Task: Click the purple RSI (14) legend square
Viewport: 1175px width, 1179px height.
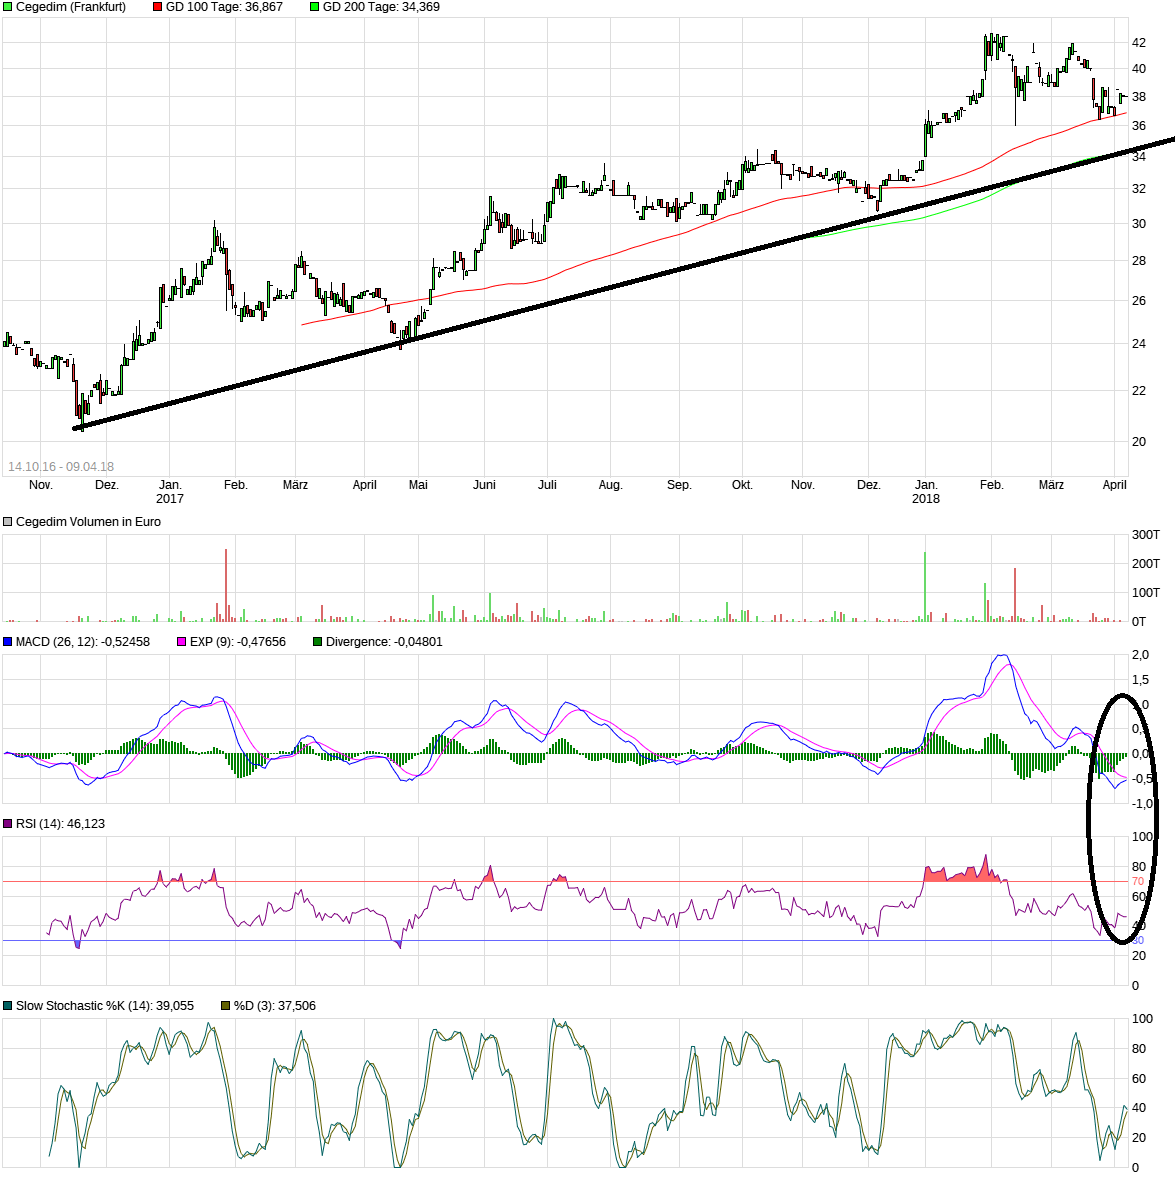Action: 8,824
